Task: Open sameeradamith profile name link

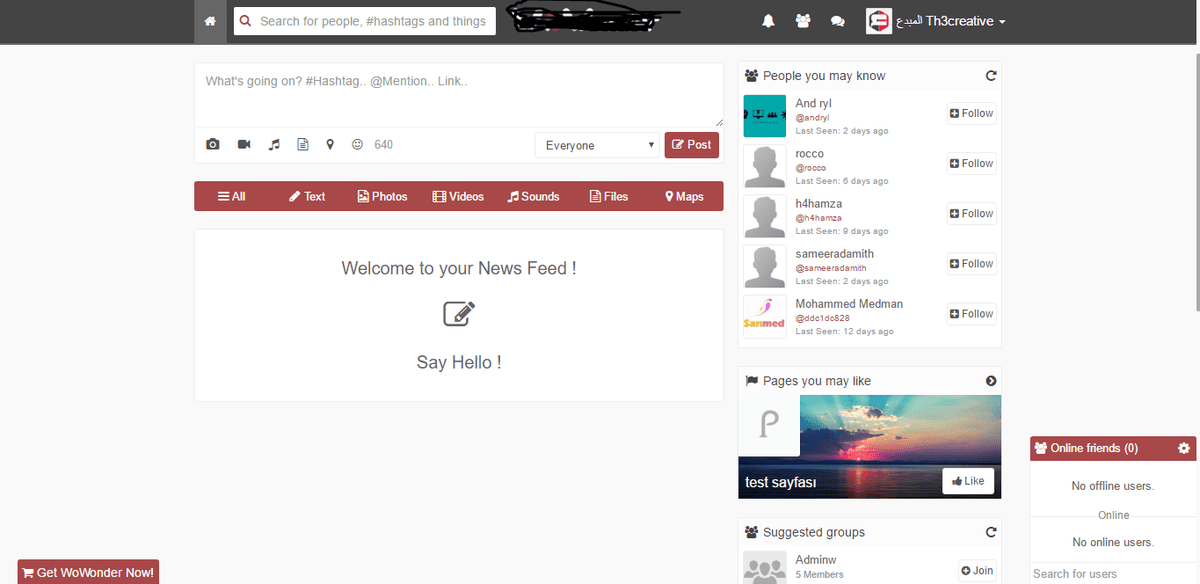Action: tap(837, 254)
